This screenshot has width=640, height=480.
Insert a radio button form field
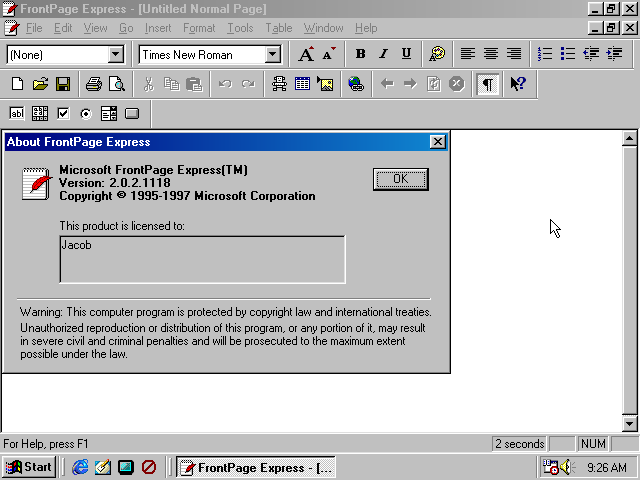[86, 113]
